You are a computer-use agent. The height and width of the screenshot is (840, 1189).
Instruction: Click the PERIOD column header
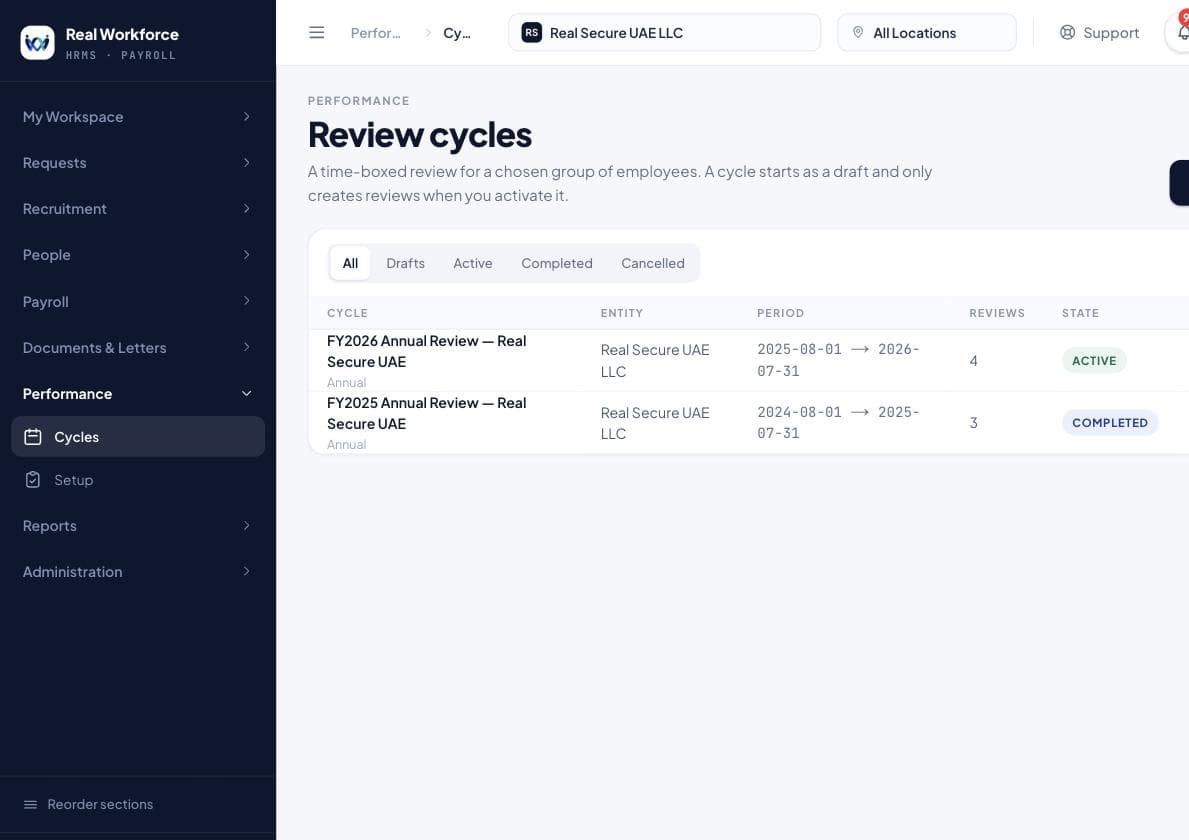pos(780,313)
